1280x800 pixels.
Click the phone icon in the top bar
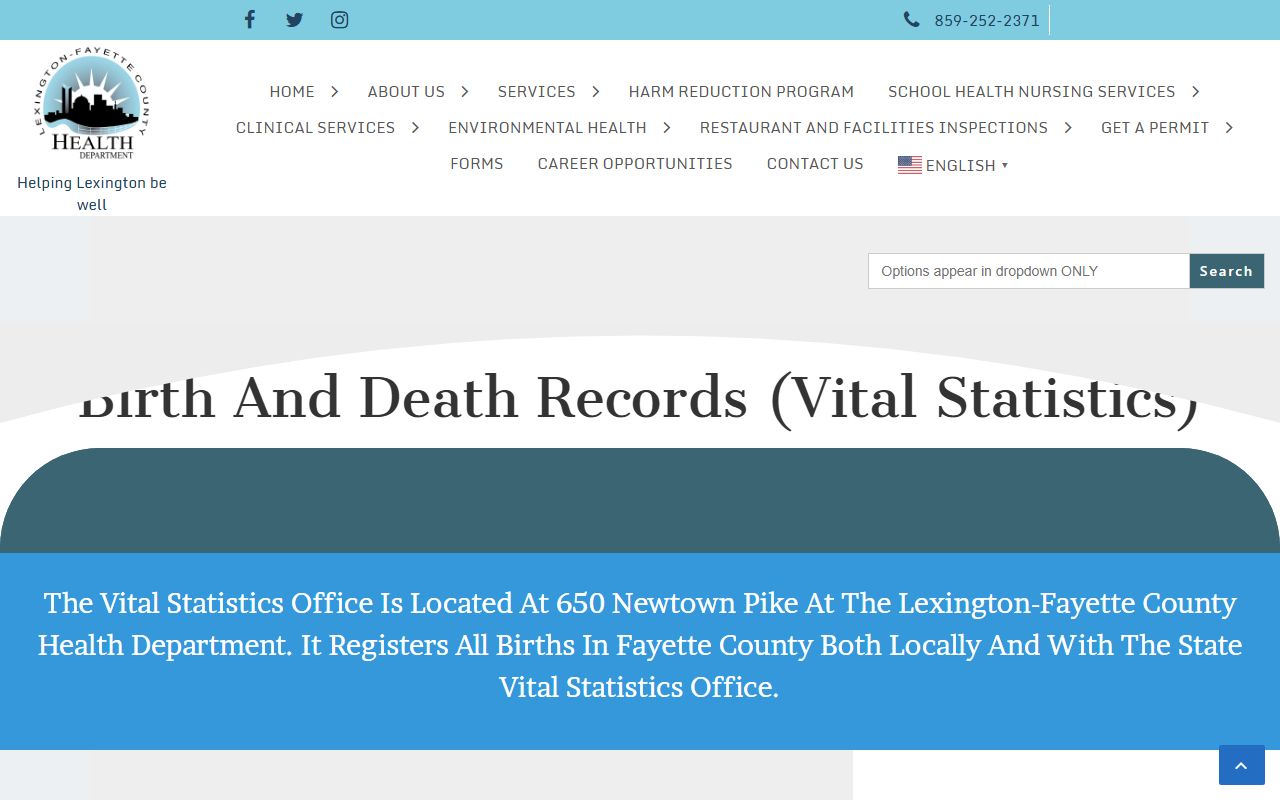click(x=911, y=19)
